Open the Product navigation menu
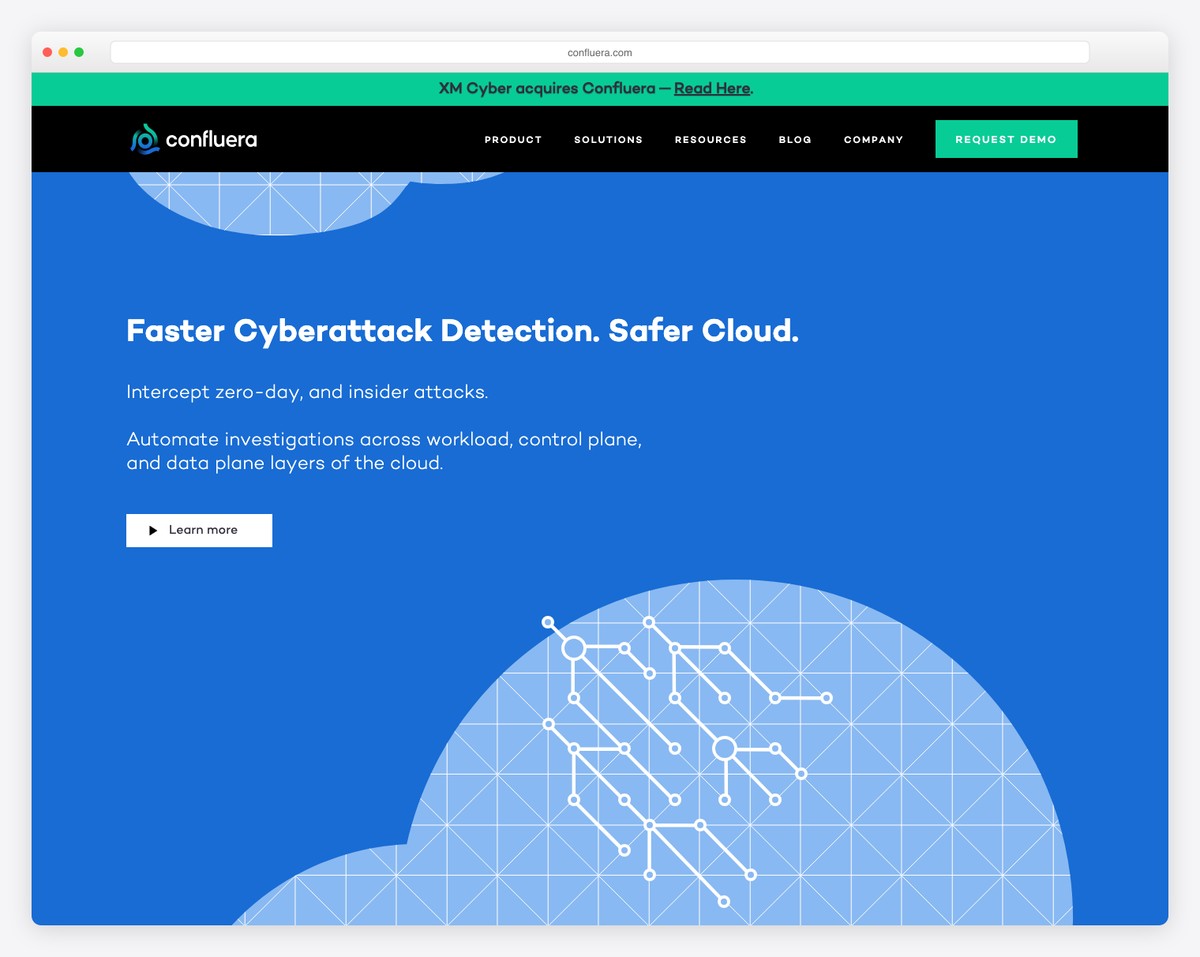Image resolution: width=1200 pixels, height=957 pixels. tap(513, 140)
